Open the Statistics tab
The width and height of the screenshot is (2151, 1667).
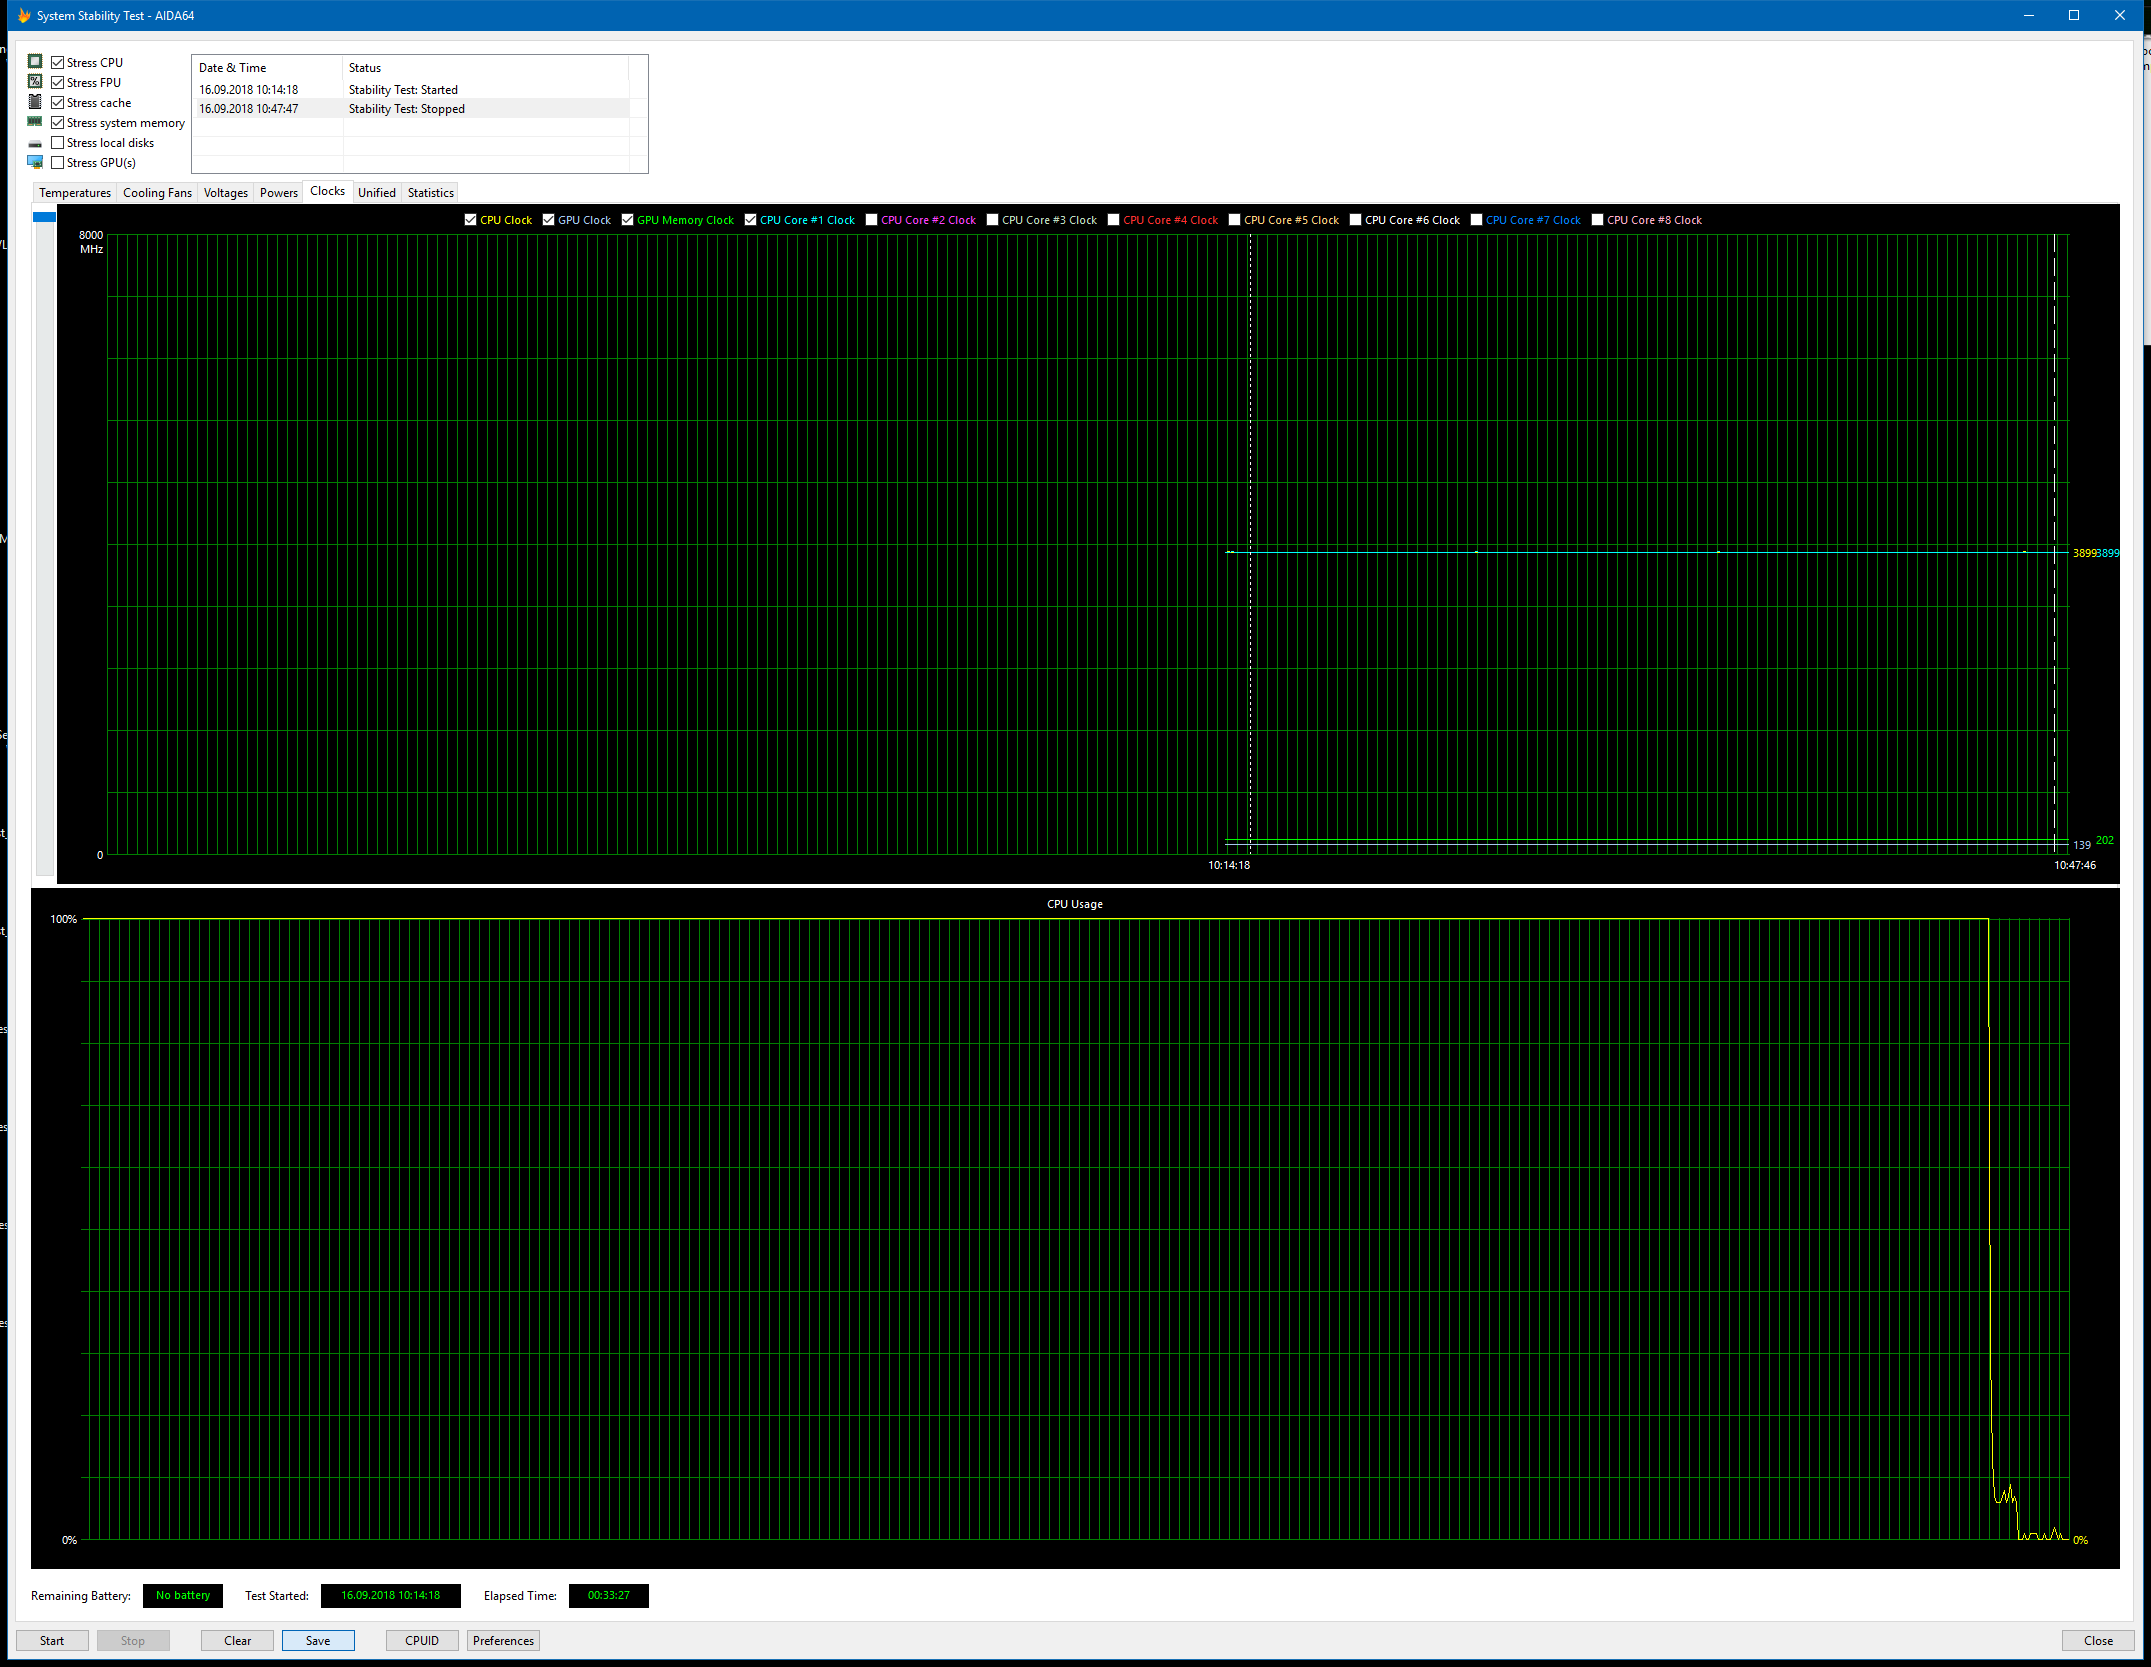coord(430,193)
